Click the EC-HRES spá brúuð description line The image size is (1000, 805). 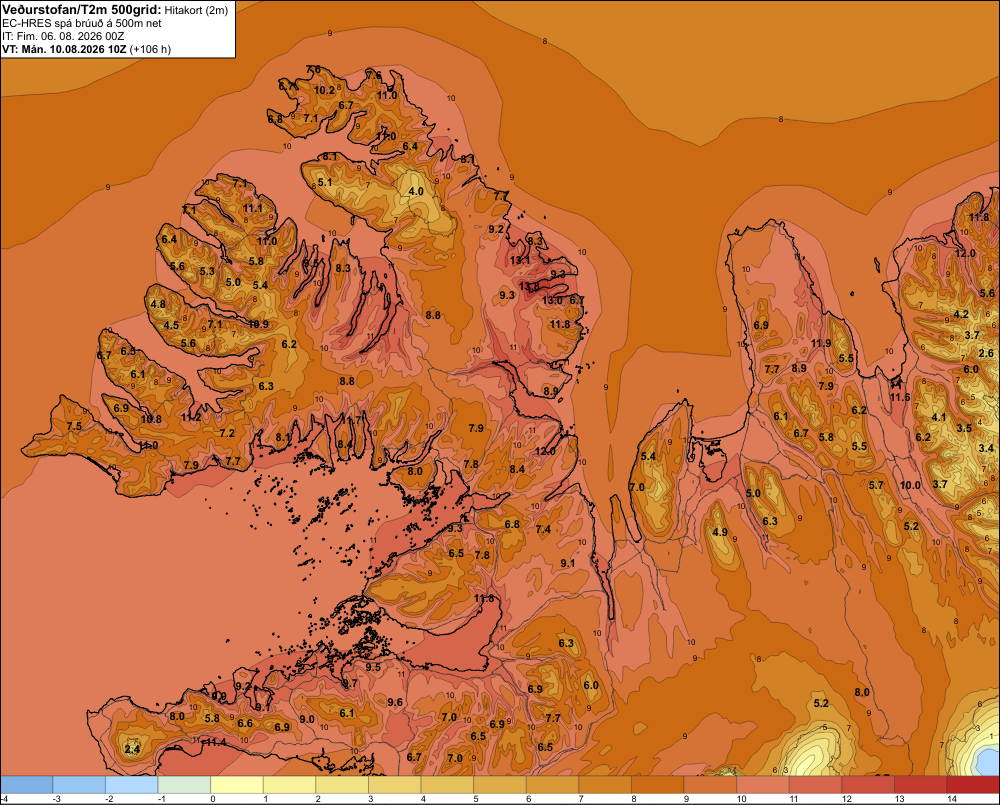point(82,24)
